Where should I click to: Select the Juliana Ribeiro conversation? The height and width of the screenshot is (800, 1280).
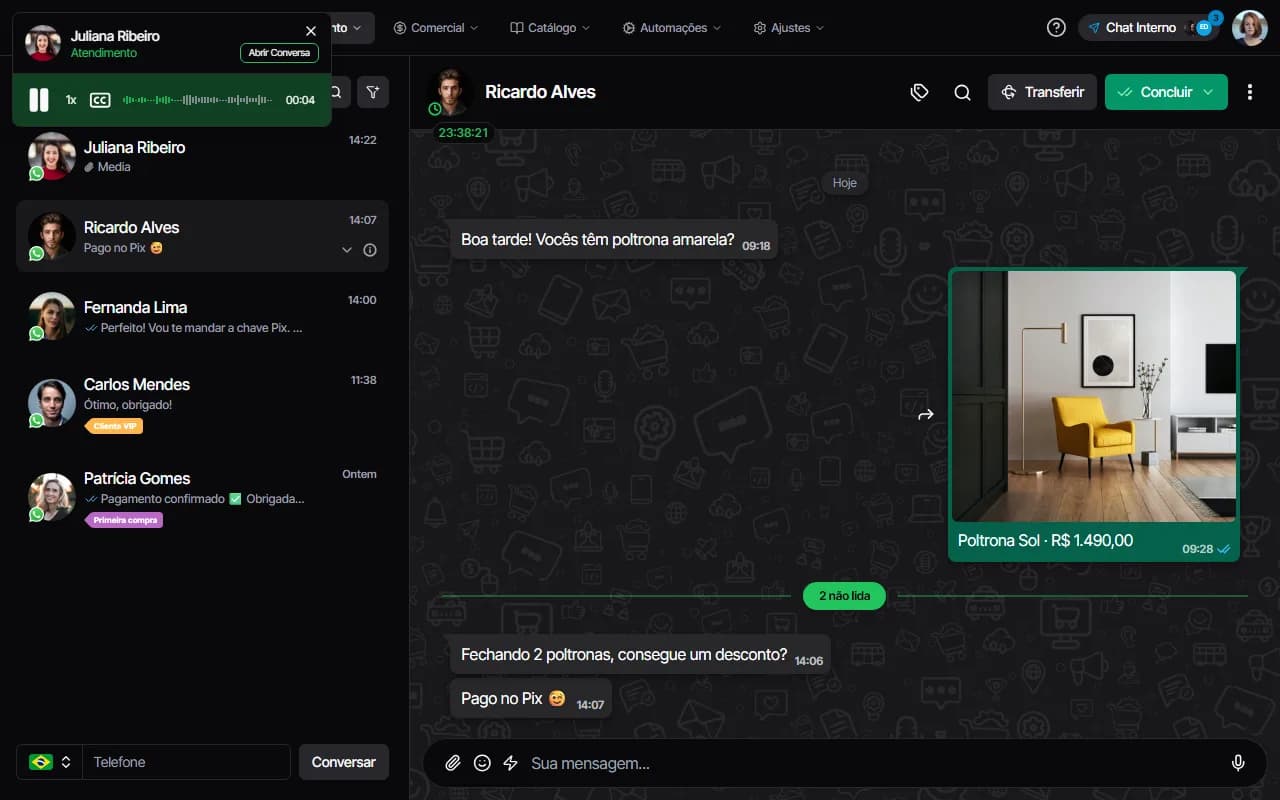tap(202, 156)
